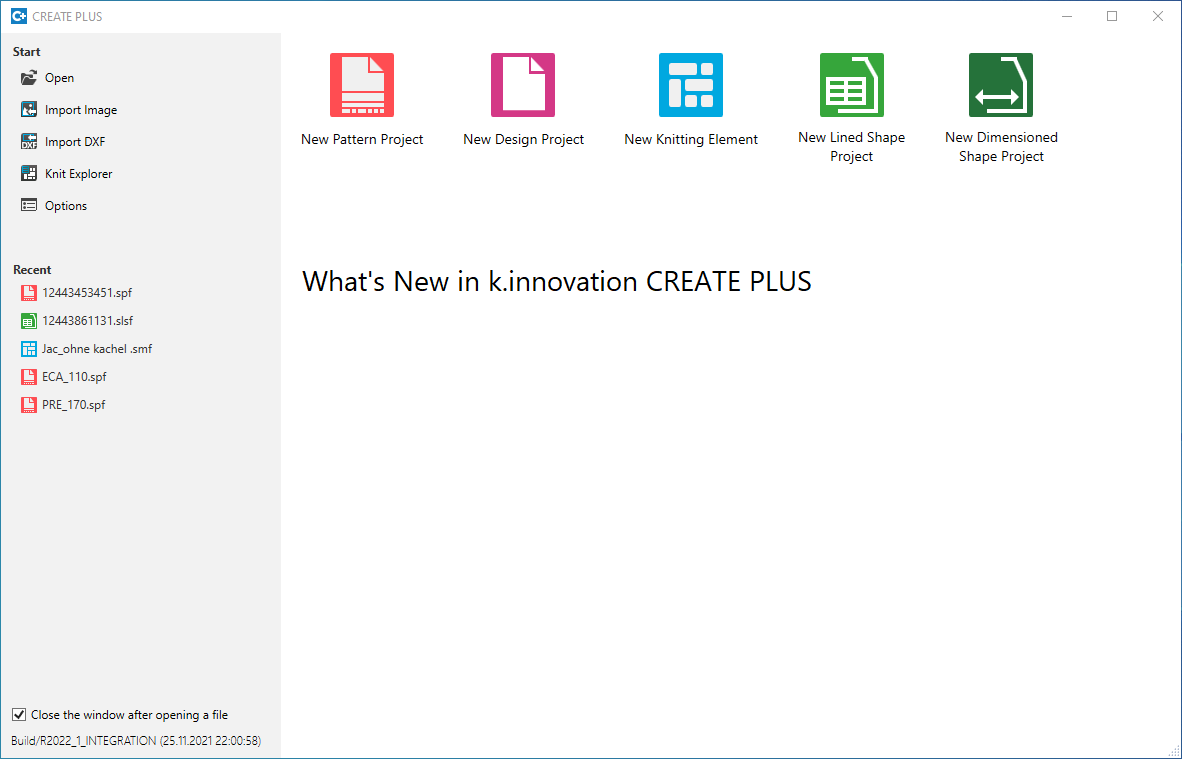Start a New Dimensioned Shape Project
The image size is (1182, 759).
click(x=1001, y=85)
